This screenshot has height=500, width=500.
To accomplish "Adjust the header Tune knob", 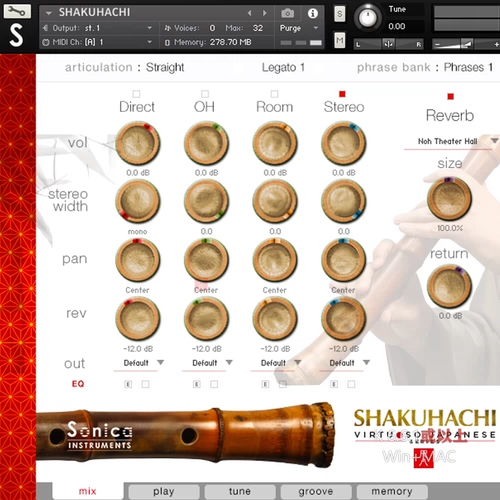I will click(x=368, y=18).
